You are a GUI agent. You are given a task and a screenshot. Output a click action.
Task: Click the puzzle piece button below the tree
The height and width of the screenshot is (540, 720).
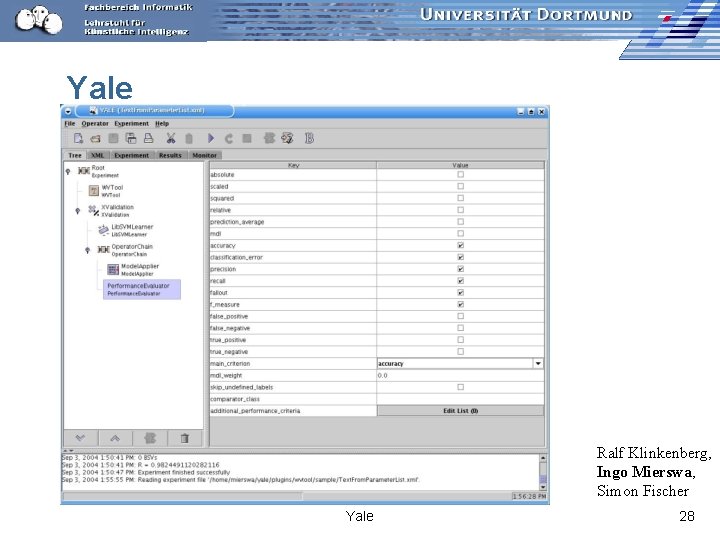150,438
